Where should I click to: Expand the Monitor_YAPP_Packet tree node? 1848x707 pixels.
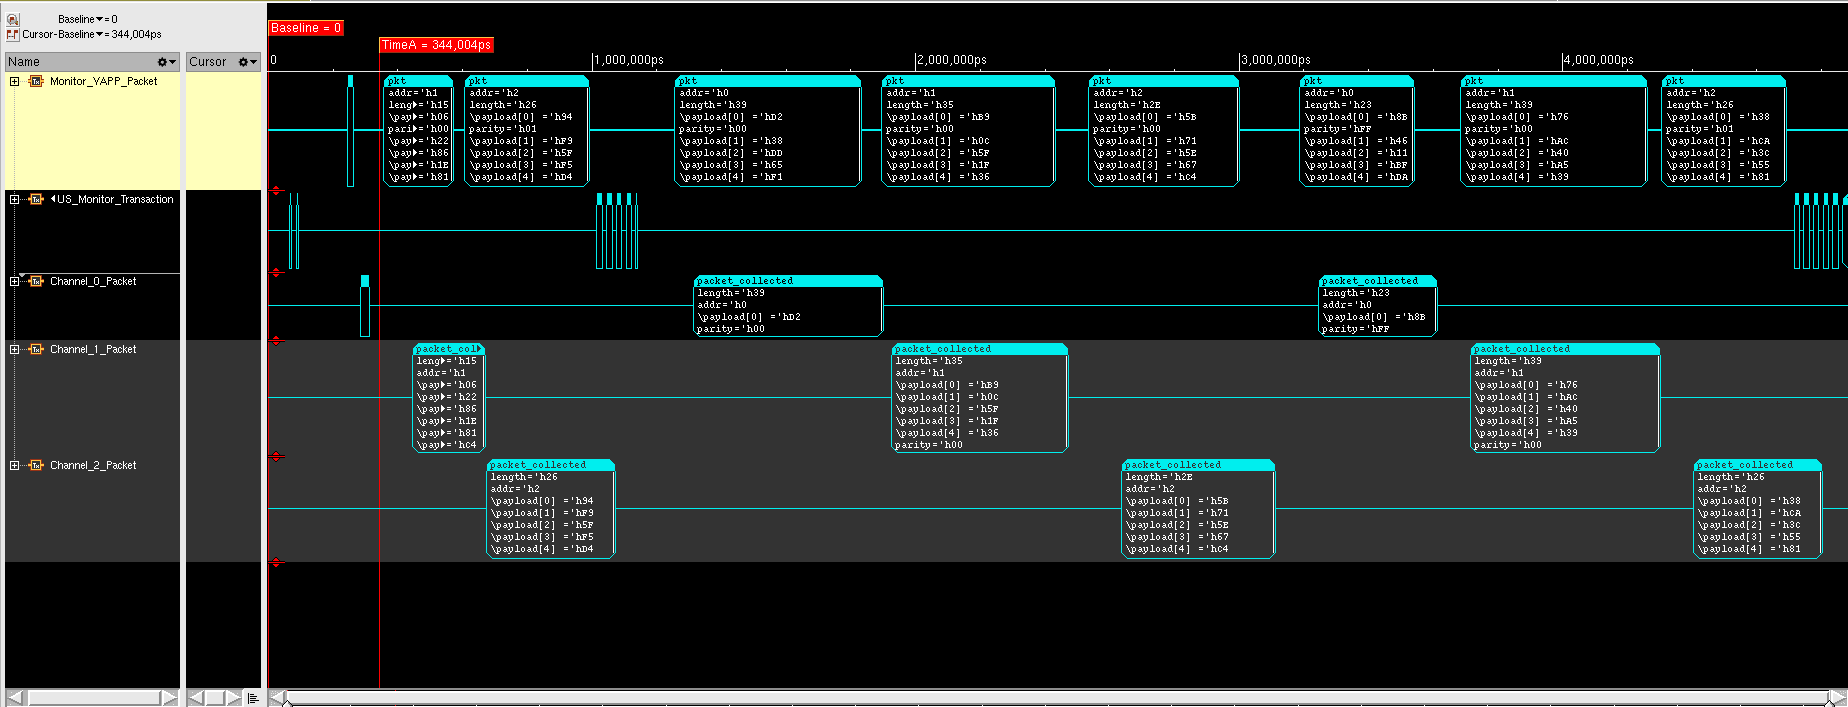coord(15,82)
